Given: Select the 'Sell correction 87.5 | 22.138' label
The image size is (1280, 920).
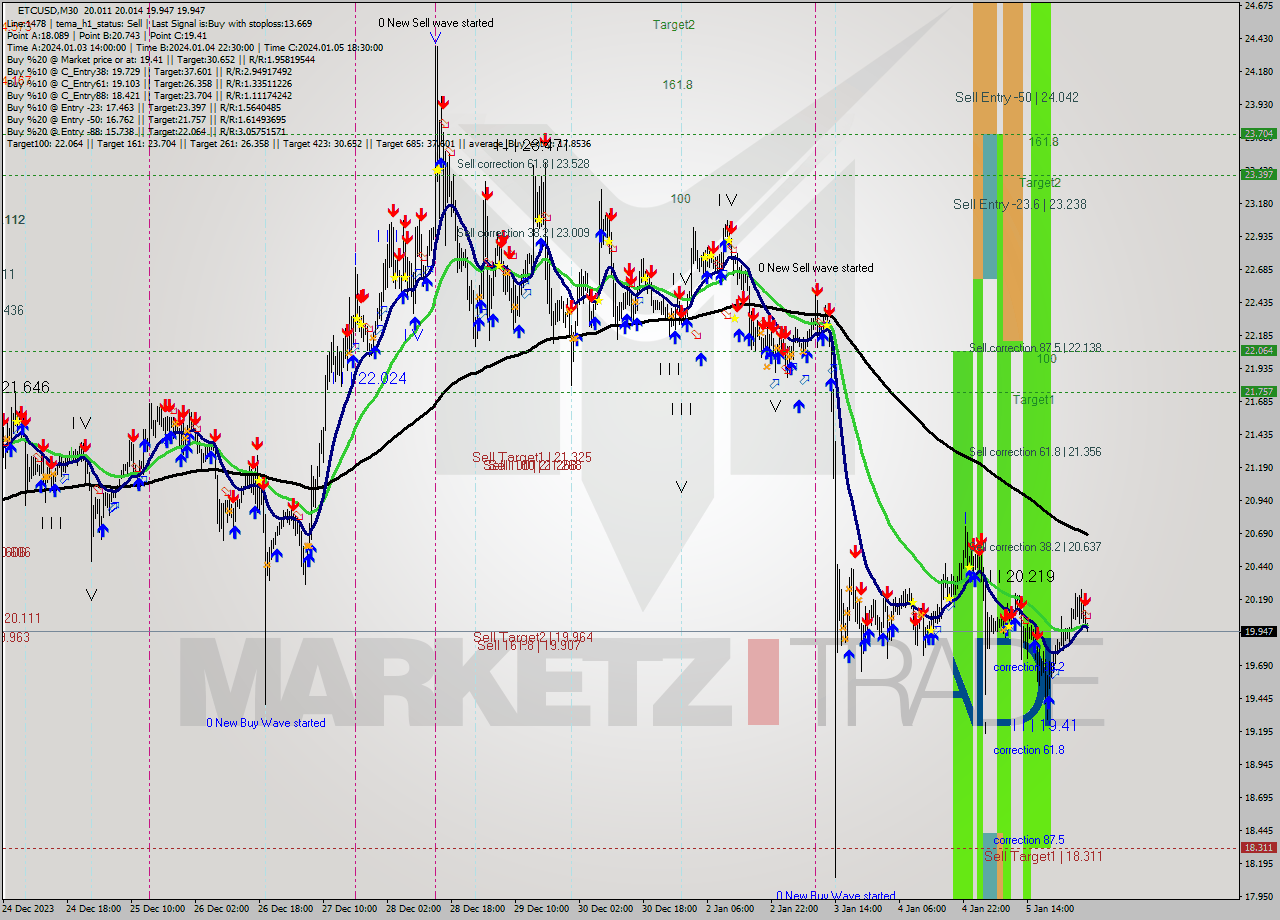Looking at the screenshot, I should pos(1035,347).
